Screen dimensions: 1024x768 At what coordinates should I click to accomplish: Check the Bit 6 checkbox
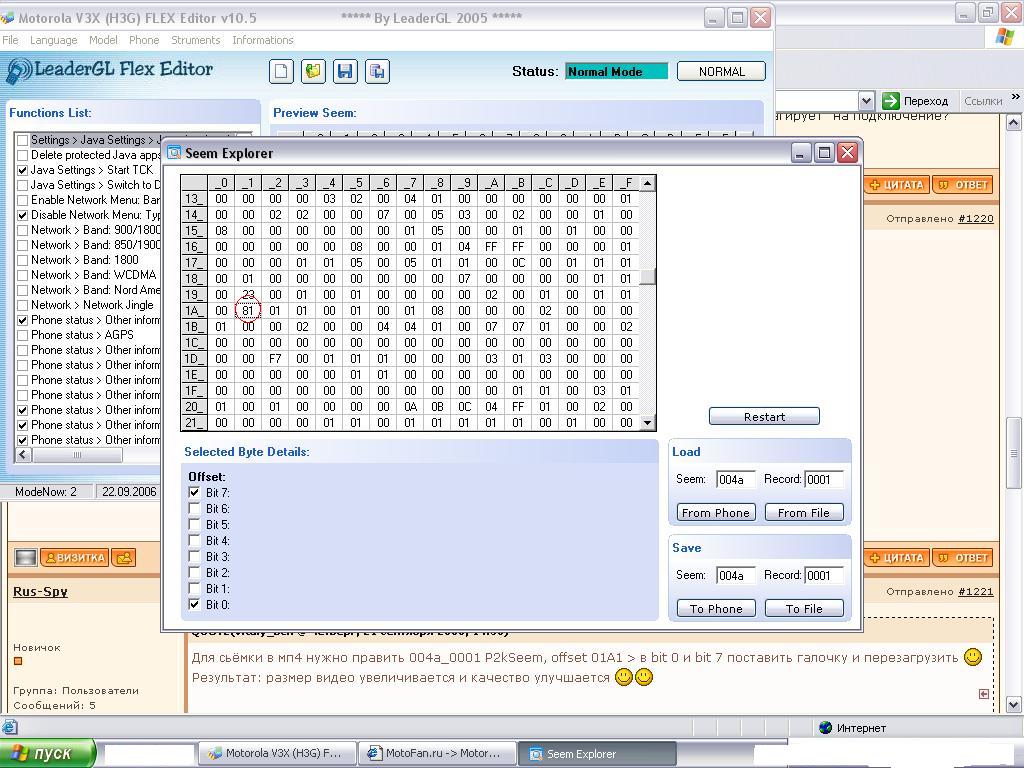point(194,509)
